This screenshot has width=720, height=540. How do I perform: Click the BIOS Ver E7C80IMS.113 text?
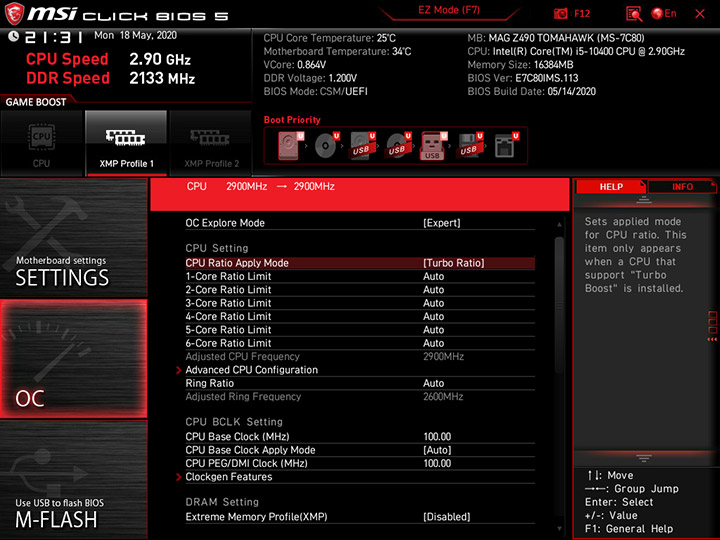pyautogui.click(x=523, y=78)
